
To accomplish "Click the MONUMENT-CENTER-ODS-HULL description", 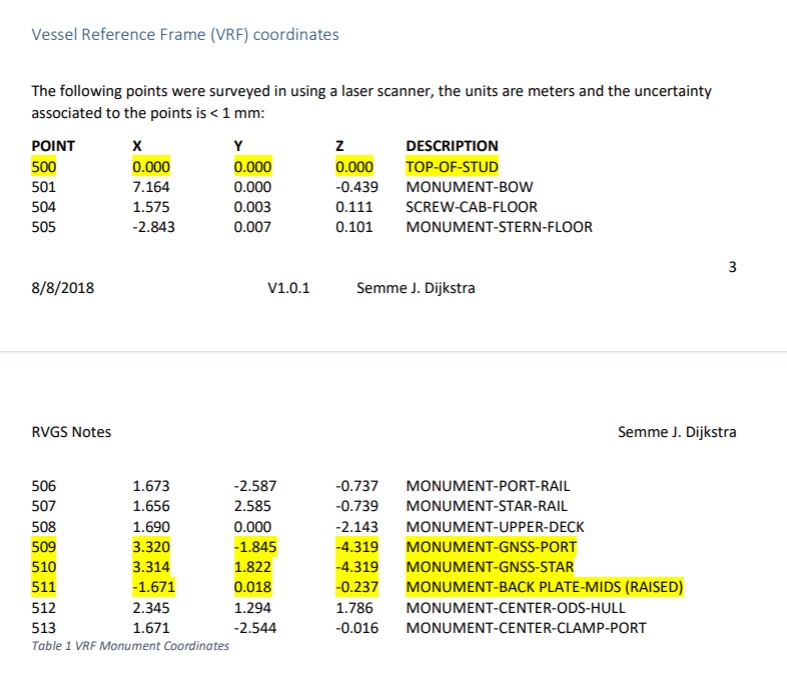I will pyautogui.click(x=515, y=607).
